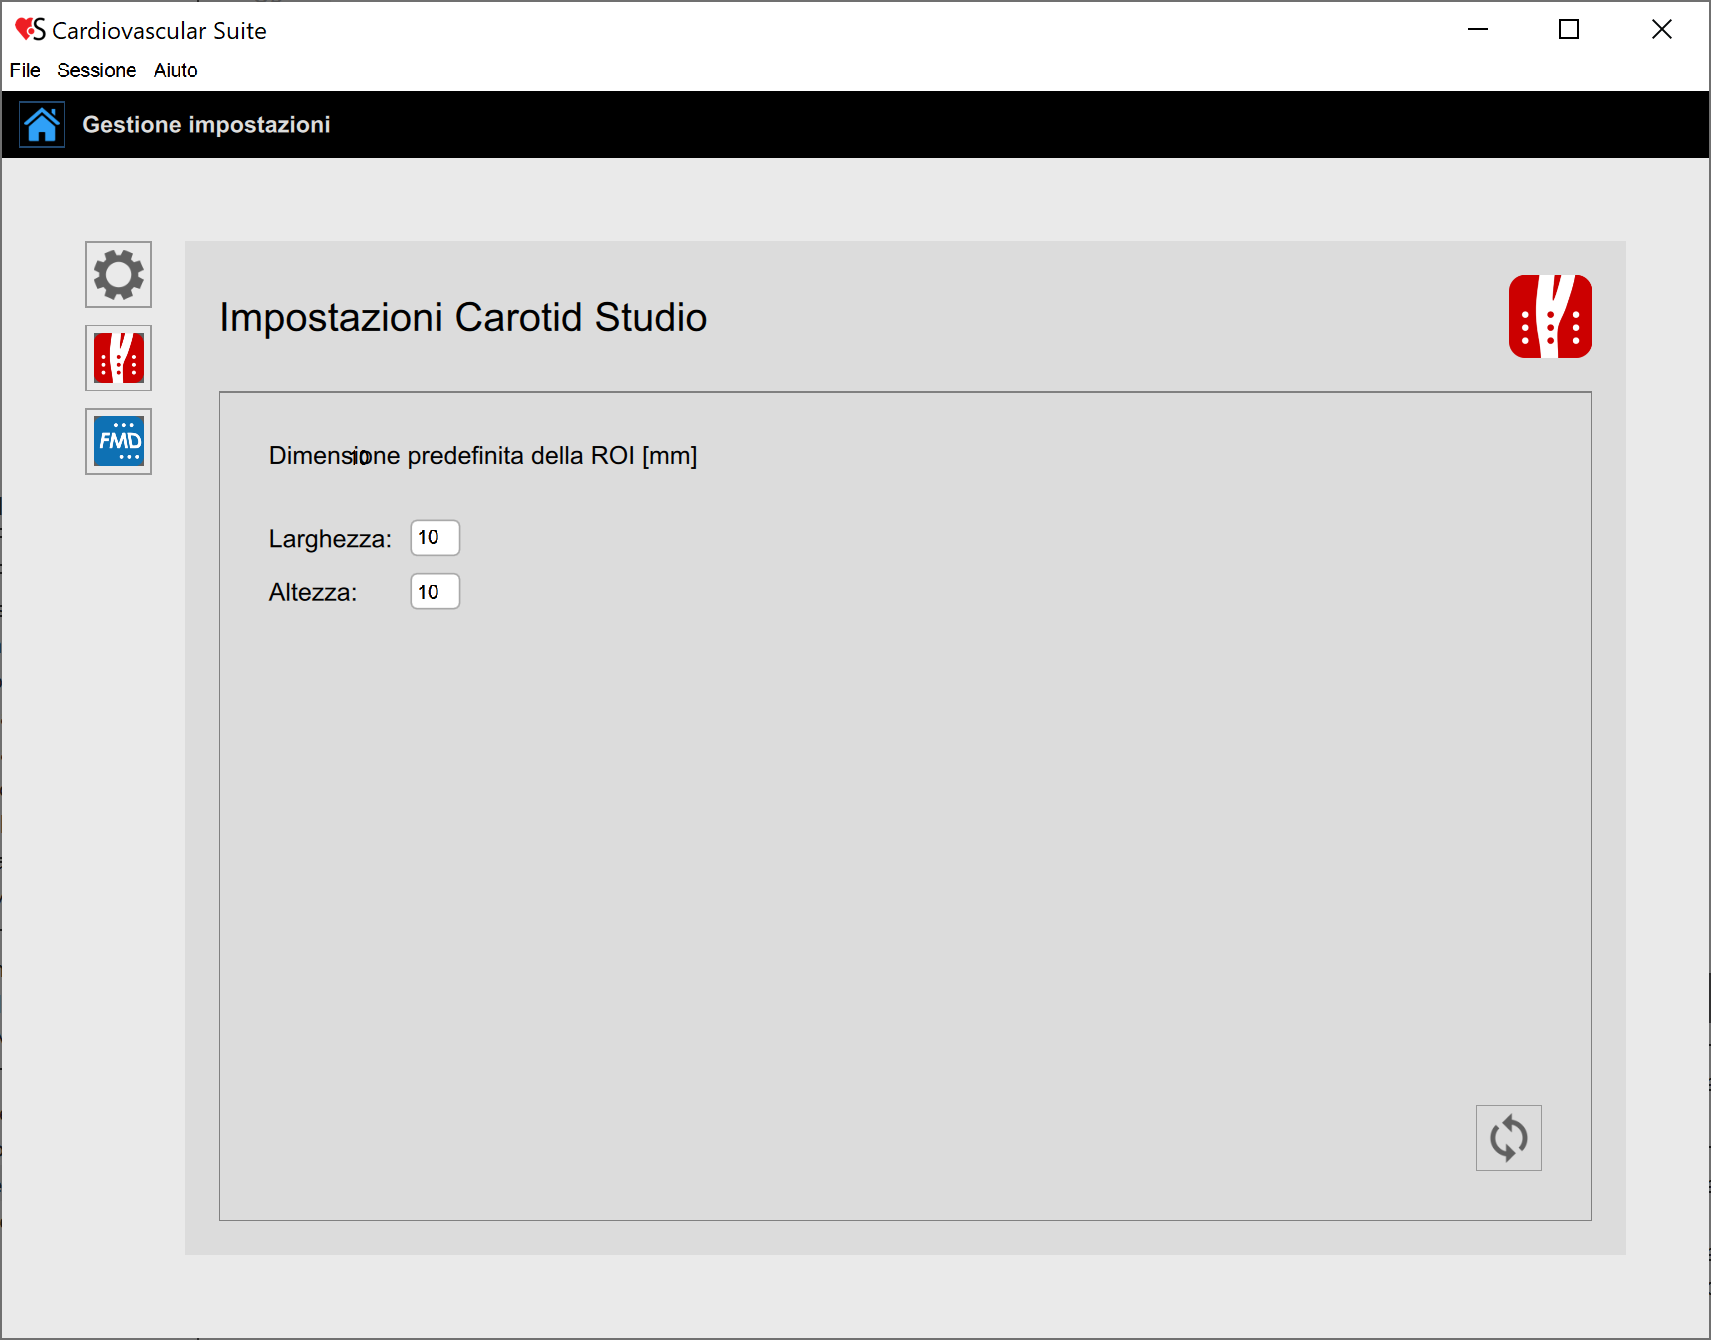
Task: Maximize the Cardiovascular Suite window
Action: (x=1569, y=30)
